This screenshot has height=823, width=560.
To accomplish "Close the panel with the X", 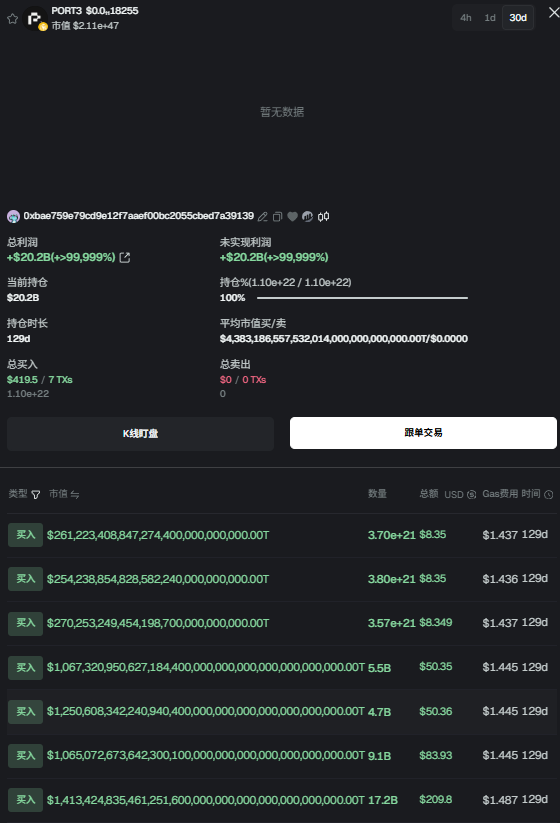I will coord(554,13).
